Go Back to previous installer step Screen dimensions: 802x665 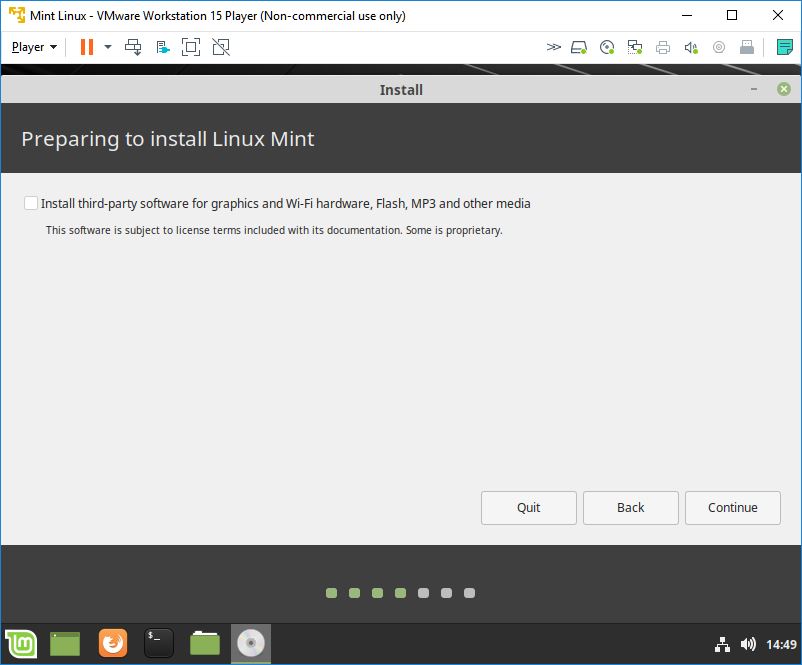click(x=630, y=507)
